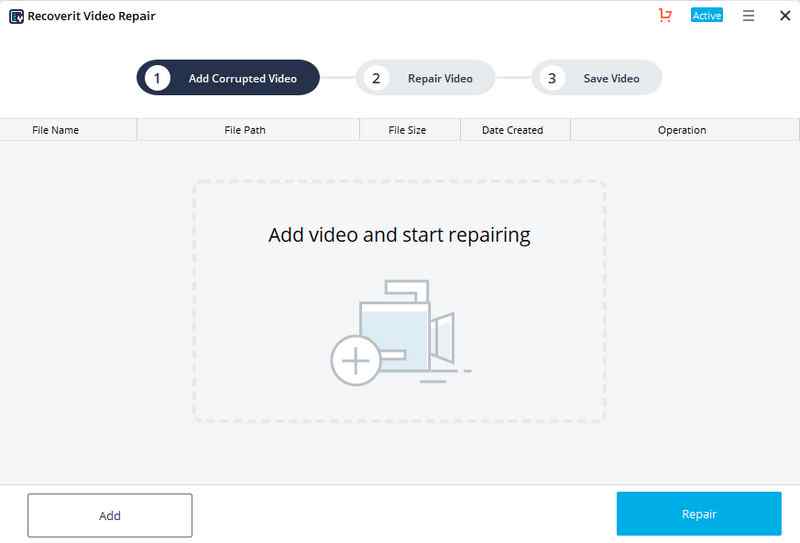
Task: Click the Operation column header
Action: click(x=684, y=130)
